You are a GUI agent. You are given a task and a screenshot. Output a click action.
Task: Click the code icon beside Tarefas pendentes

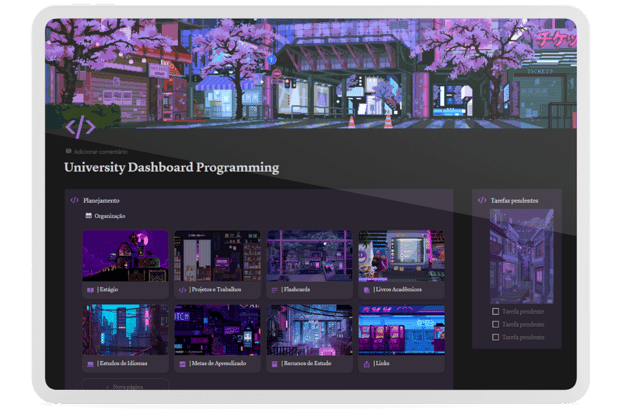482,200
